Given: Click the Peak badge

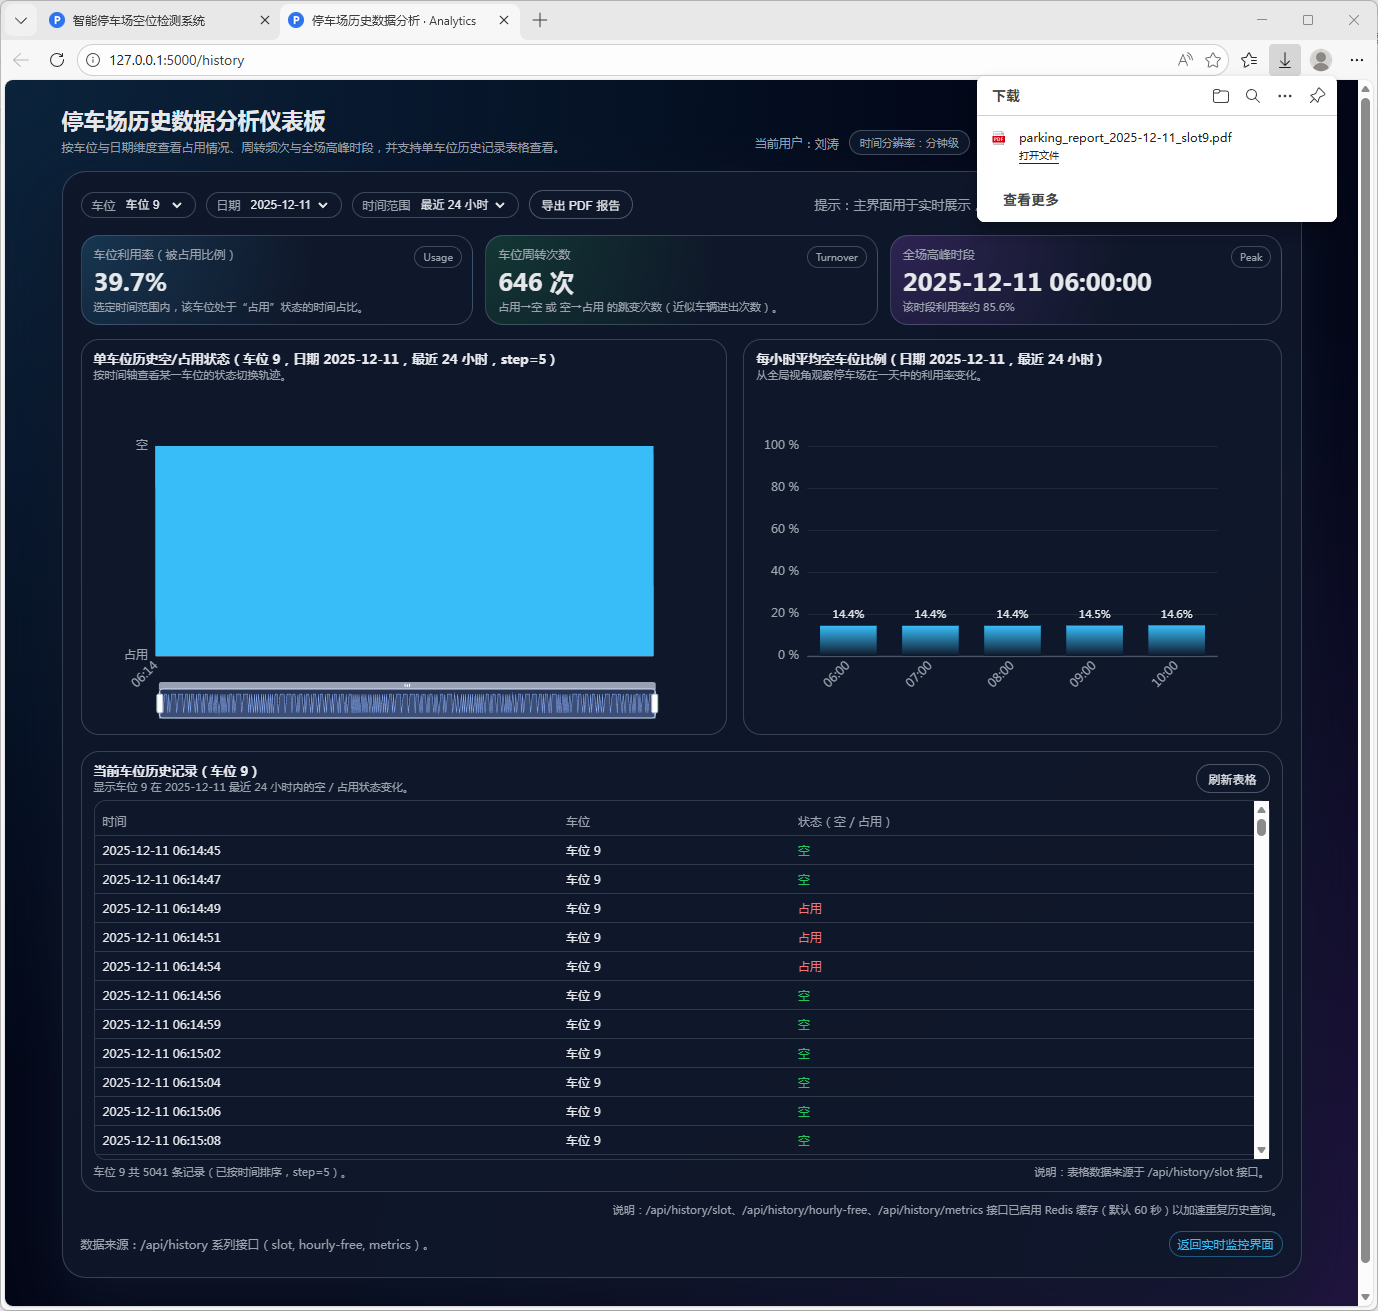Looking at the screenshot, I should tap(1251, 257).
